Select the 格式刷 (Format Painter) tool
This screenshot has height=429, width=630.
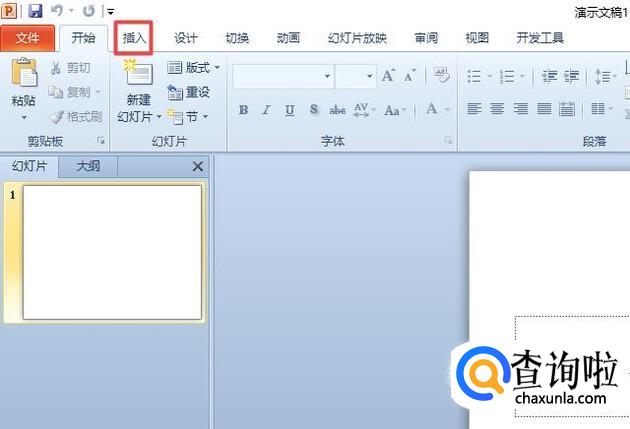pos(76,117)
